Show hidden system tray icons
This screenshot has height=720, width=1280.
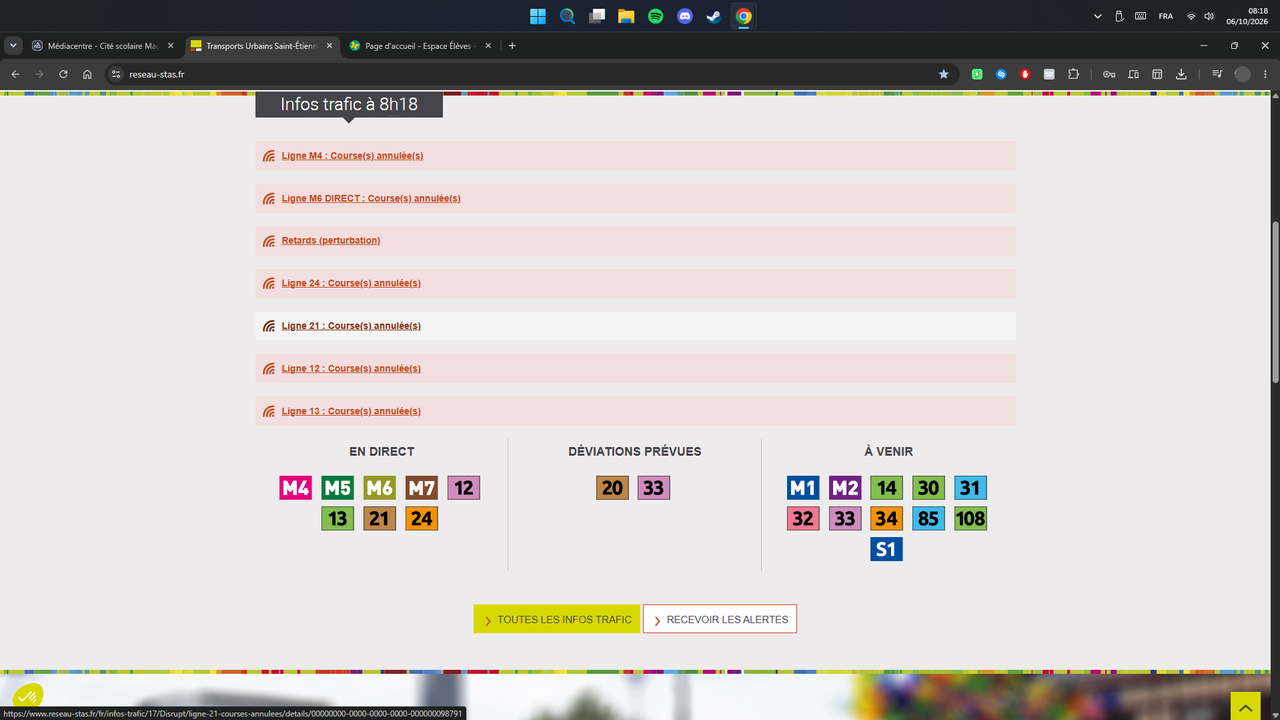(x=1098, y=16)
